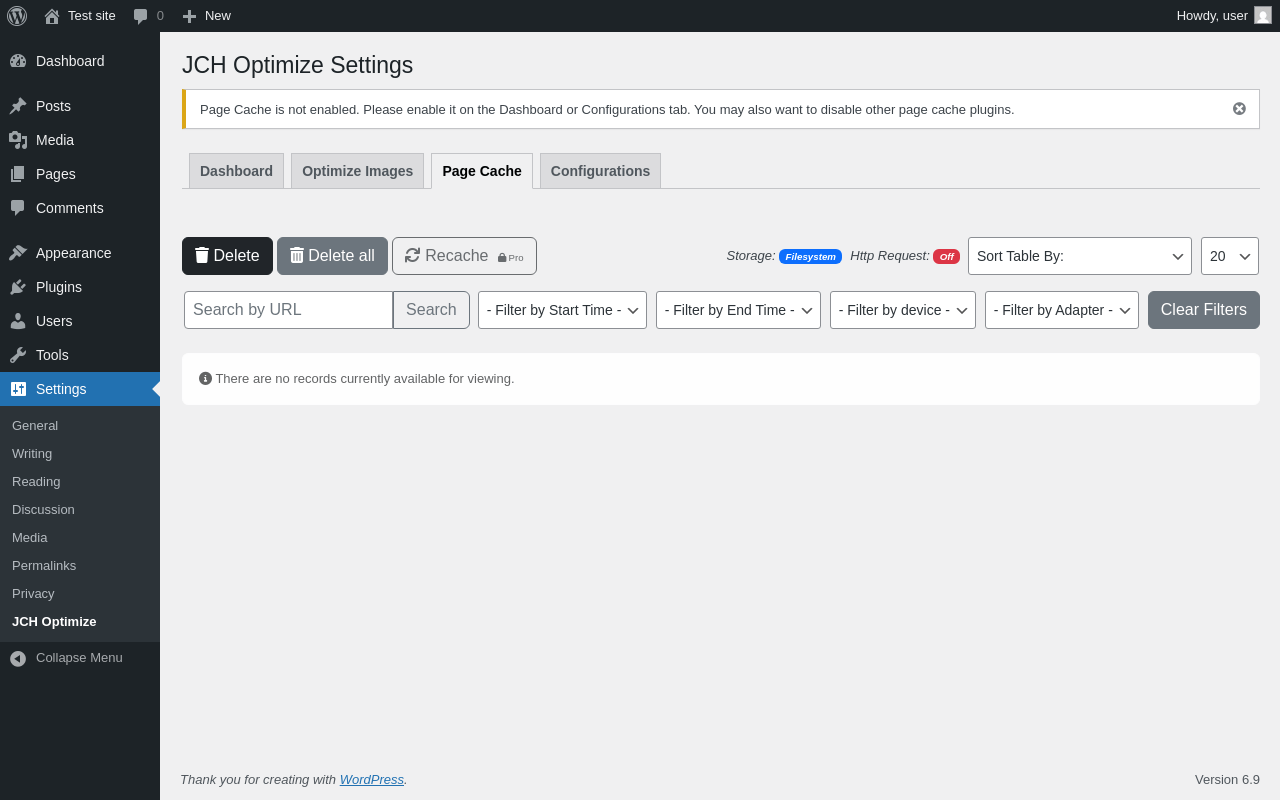Screen dimensions: 1280x800
Task: Open the rows-per-page 20 dropdown
Action: [x=1230, y=256]
